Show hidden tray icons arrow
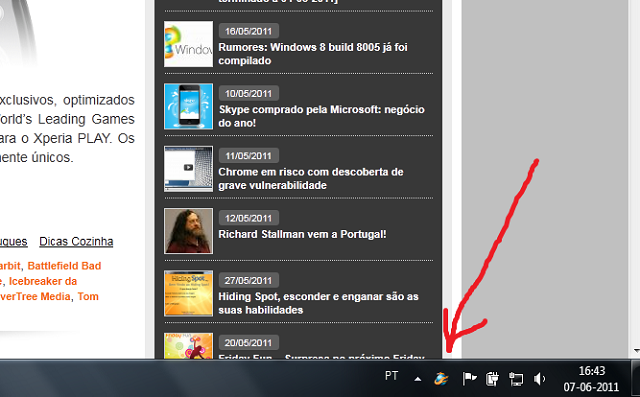 418,379
